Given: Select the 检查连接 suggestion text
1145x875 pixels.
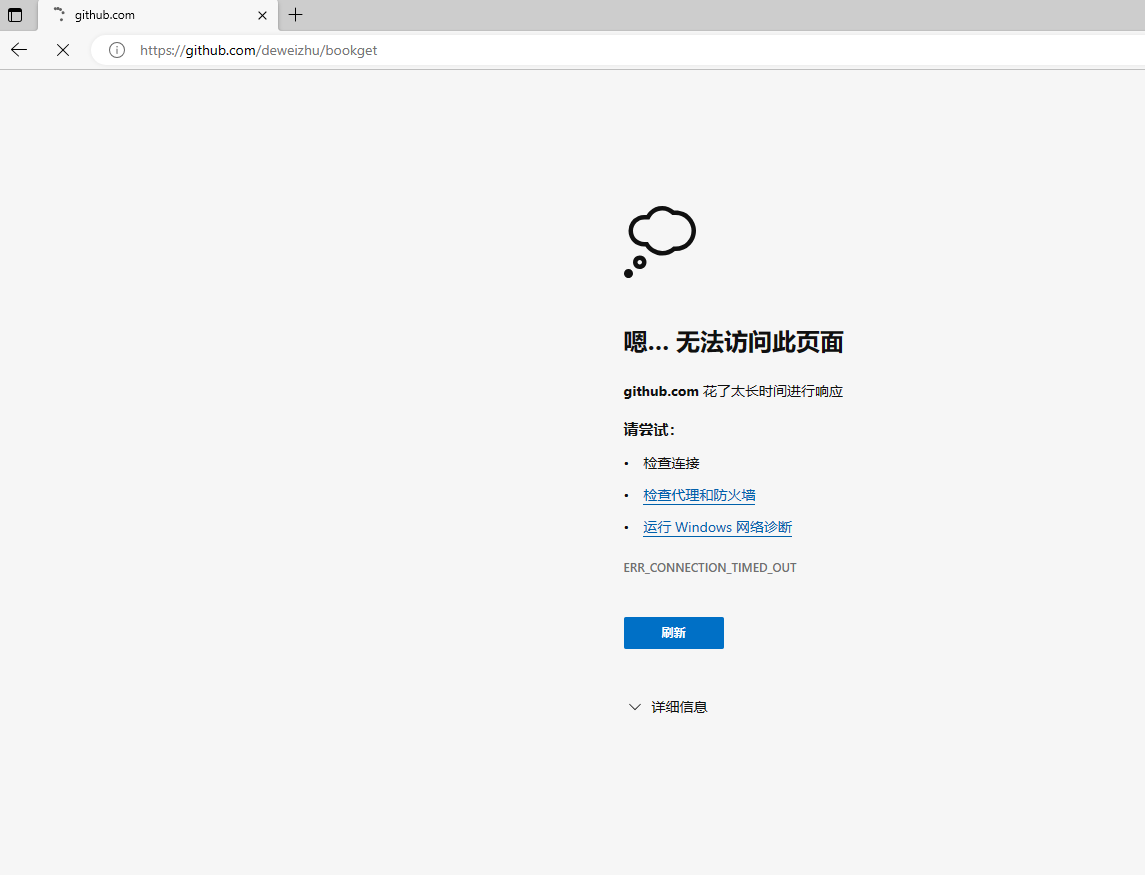Looking at the screenshot, I should pyautogui.click(x=671, y=463).
